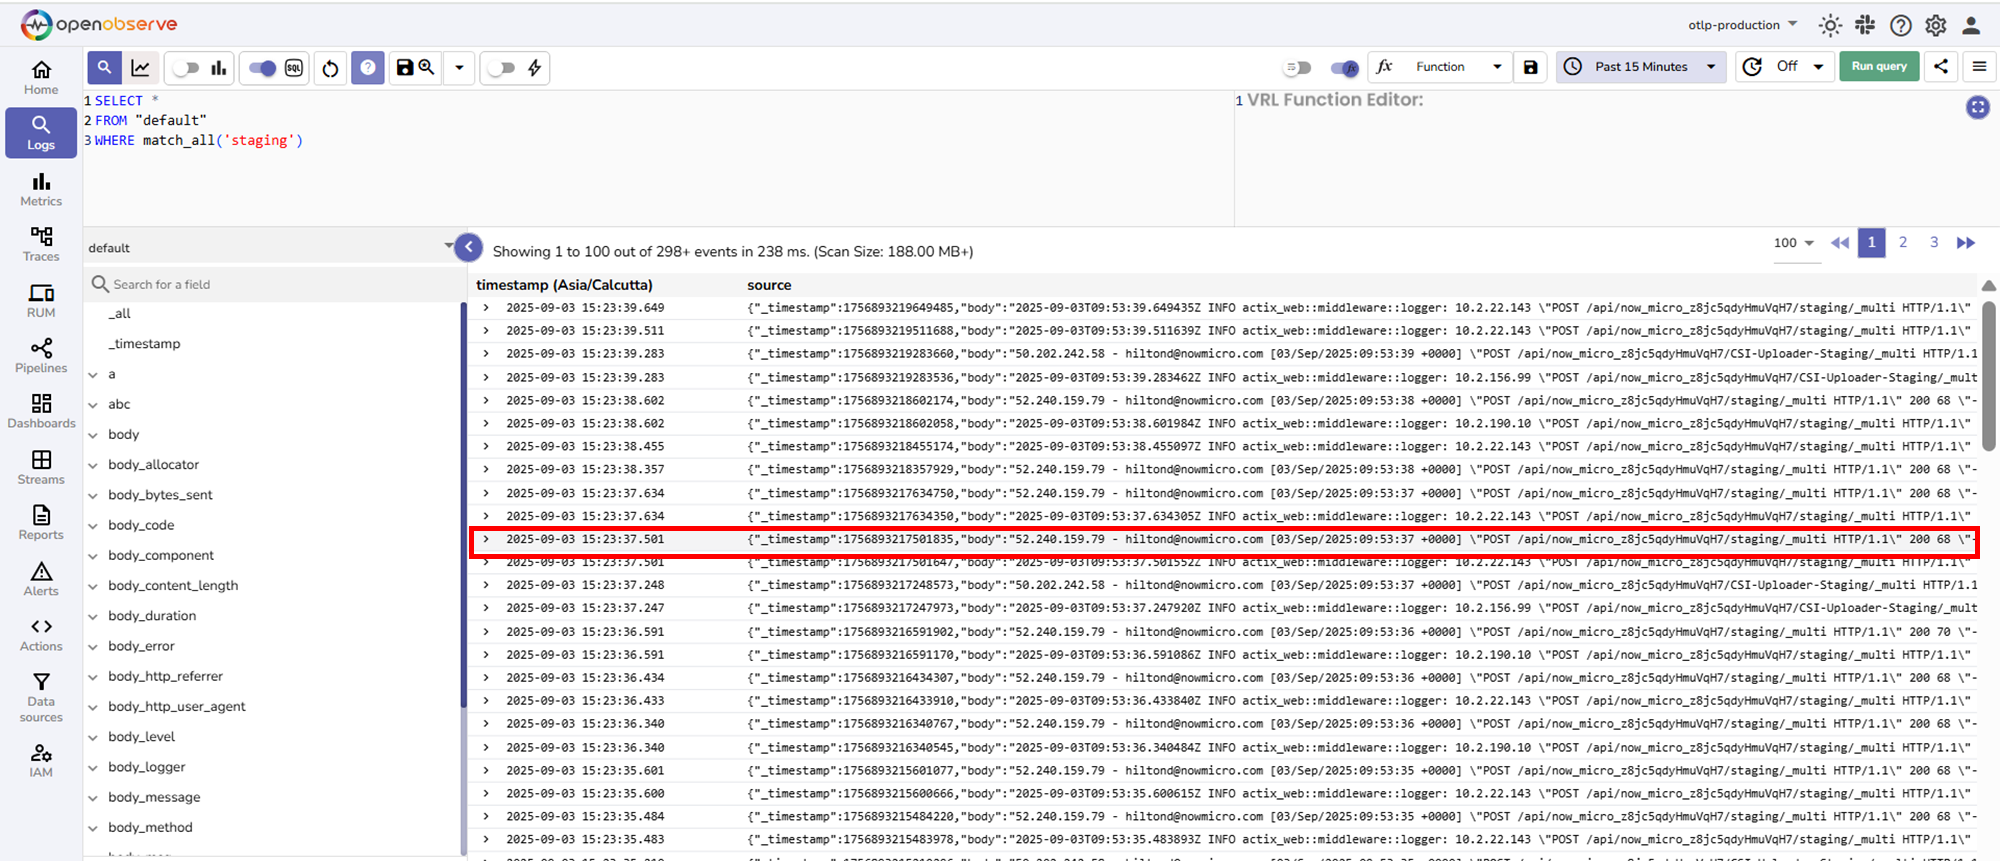This screenshot has height=861, width=2000.
Task: Expand function editor to fullscreen
Action: pos(1977,107)
